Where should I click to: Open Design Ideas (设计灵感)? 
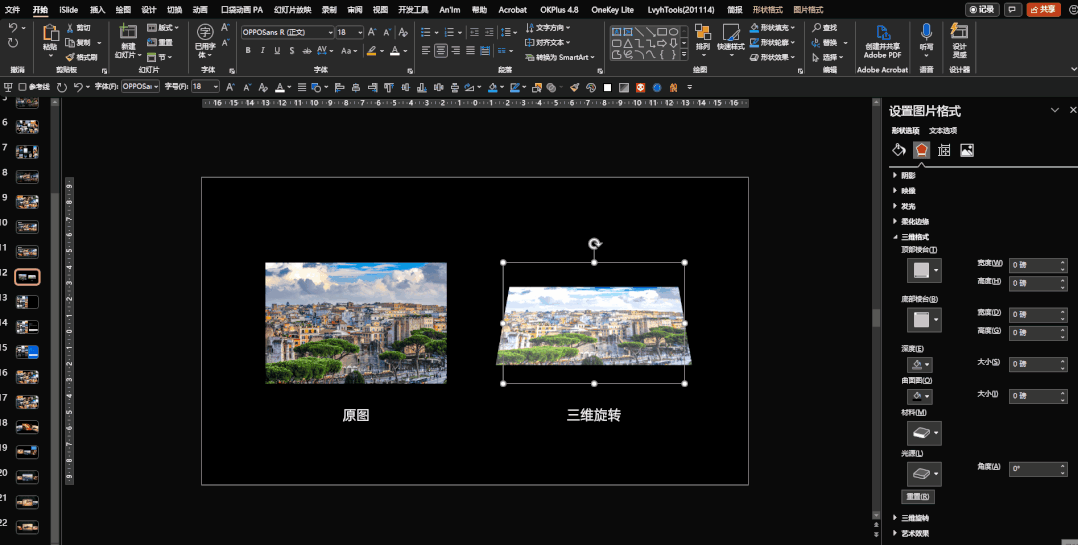pos(959,41)
